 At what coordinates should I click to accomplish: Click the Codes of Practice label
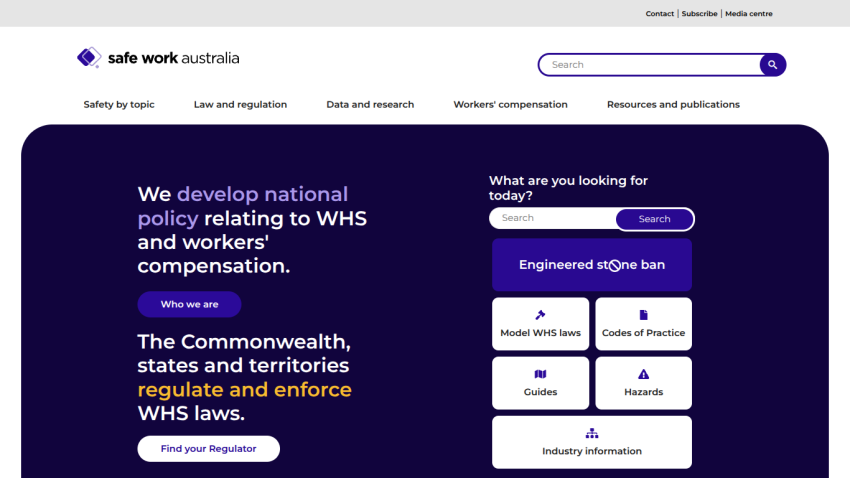point(643,333)
